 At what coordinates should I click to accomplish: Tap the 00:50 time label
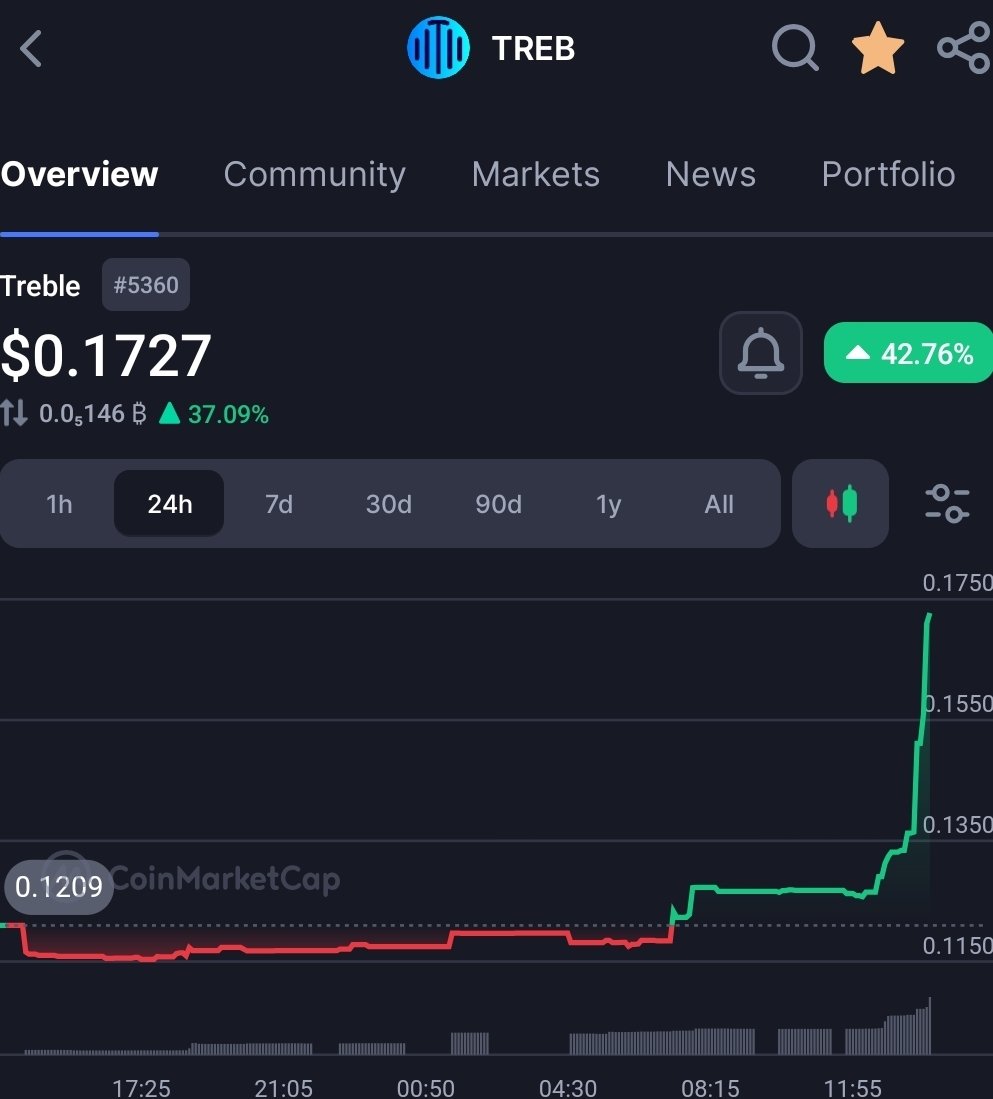click(x=425, y=1088)
